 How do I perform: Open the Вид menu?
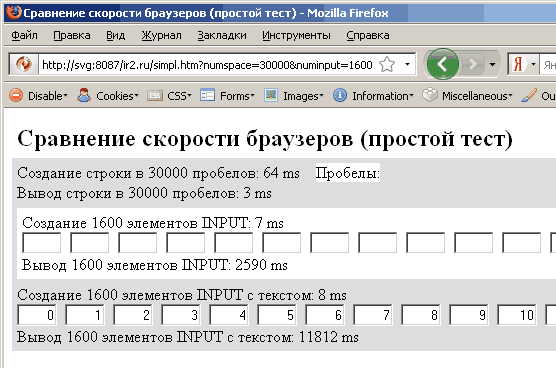tap(116, 35)
